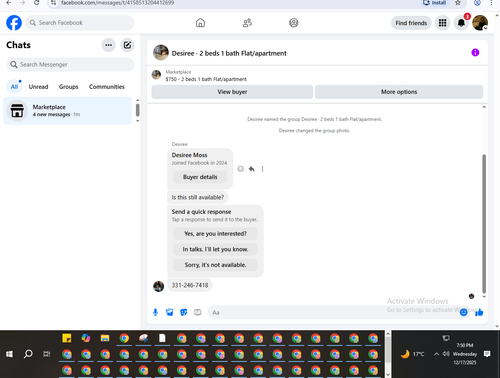Send a thumbs up like
Screen dimensions: 500x378
[479, 312]
